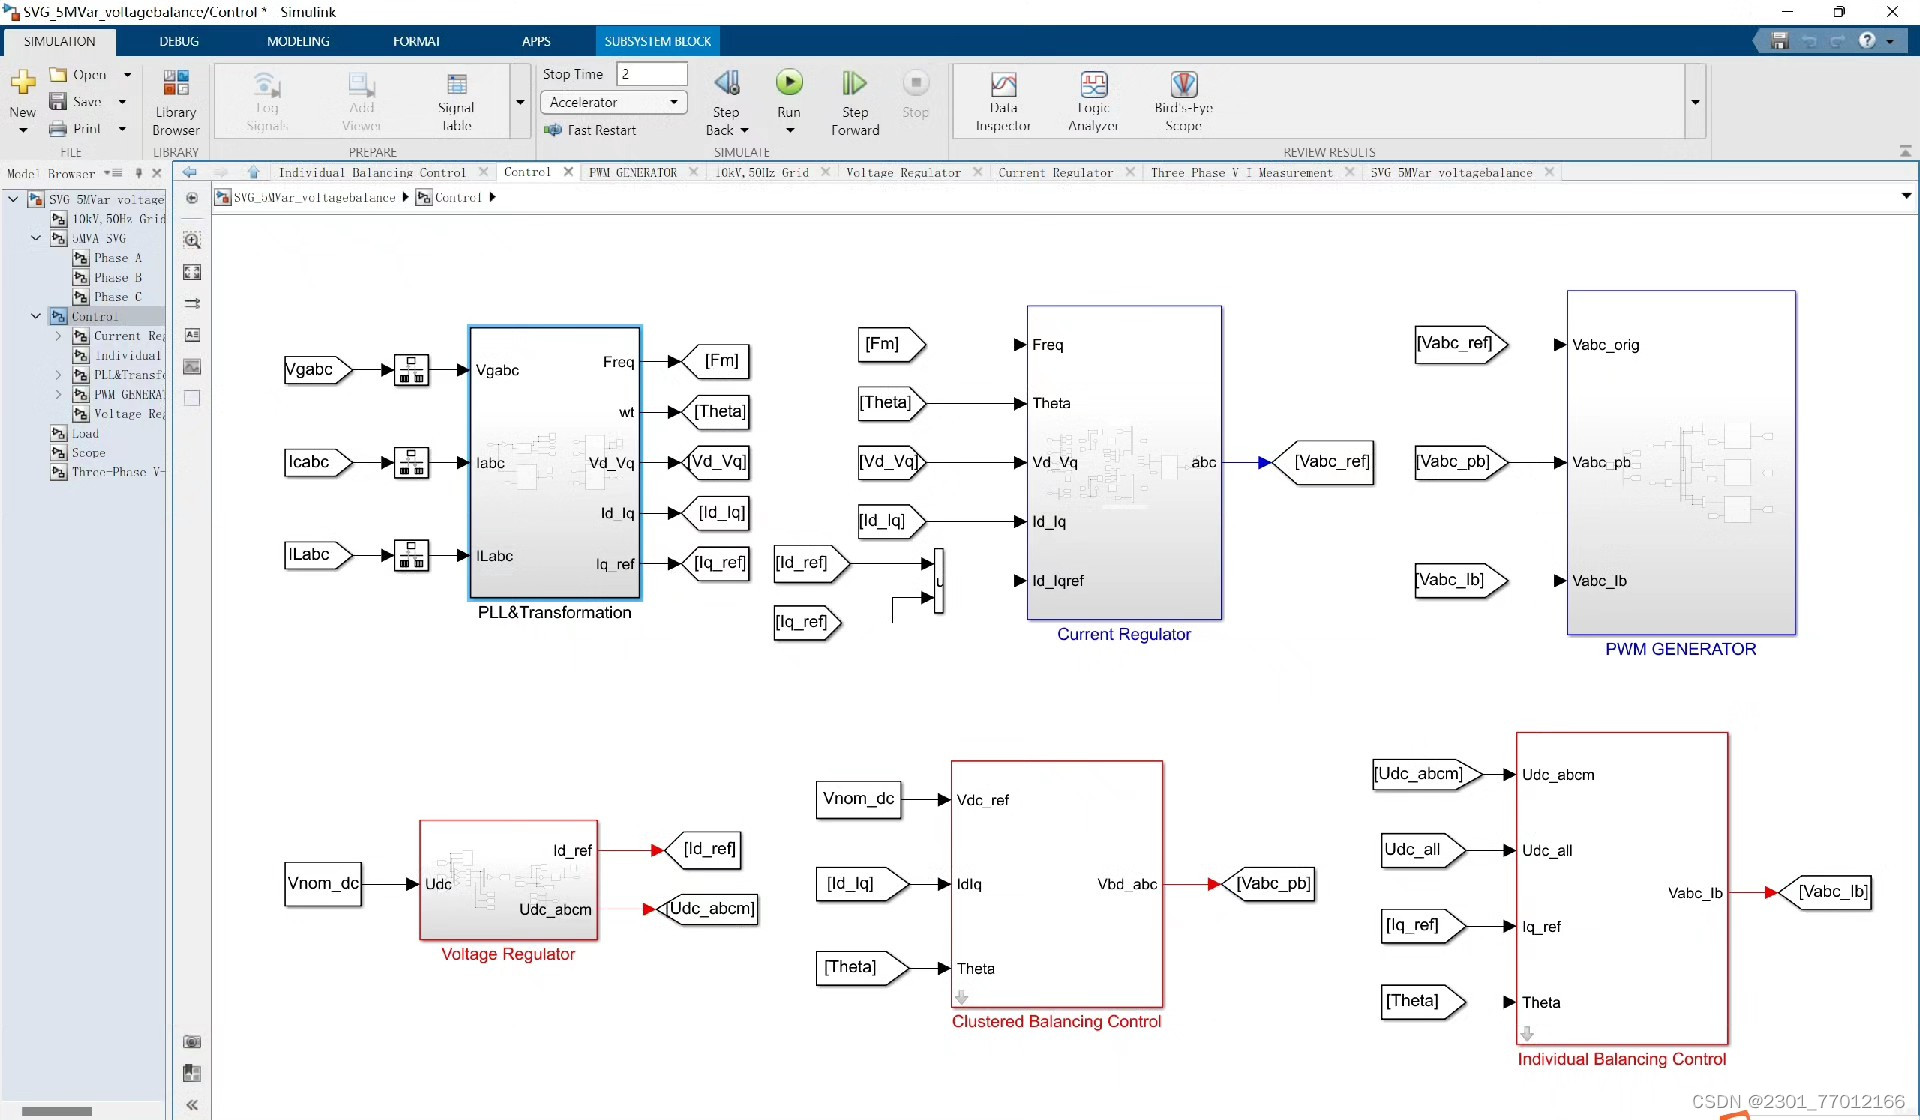Image resolution: width=1920 pixels, height=1120 pixels.
Task: Toggle sample time display arrows icon
Action: [192, 303]
